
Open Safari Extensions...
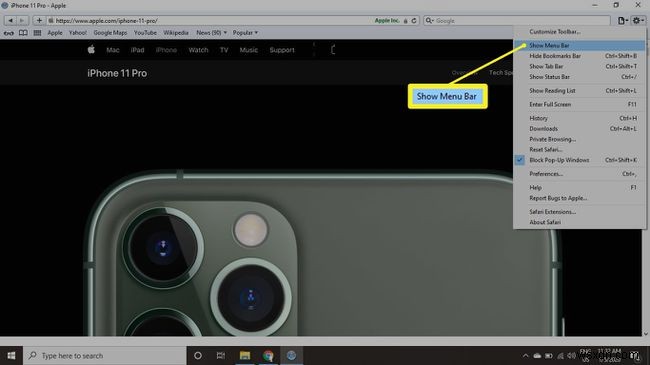pos(580,212)
